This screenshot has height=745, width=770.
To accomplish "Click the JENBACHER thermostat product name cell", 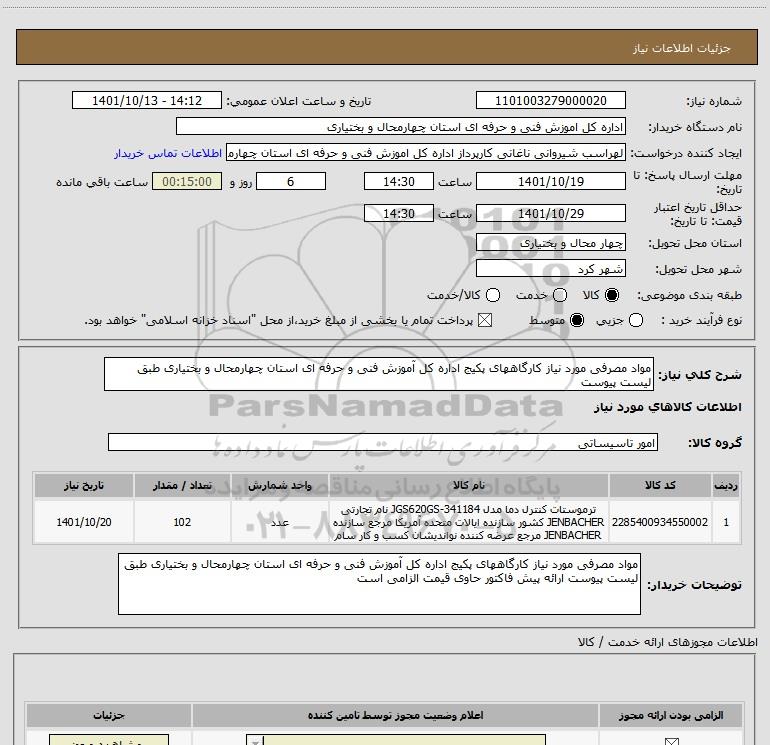I will [x=468, y=522].
